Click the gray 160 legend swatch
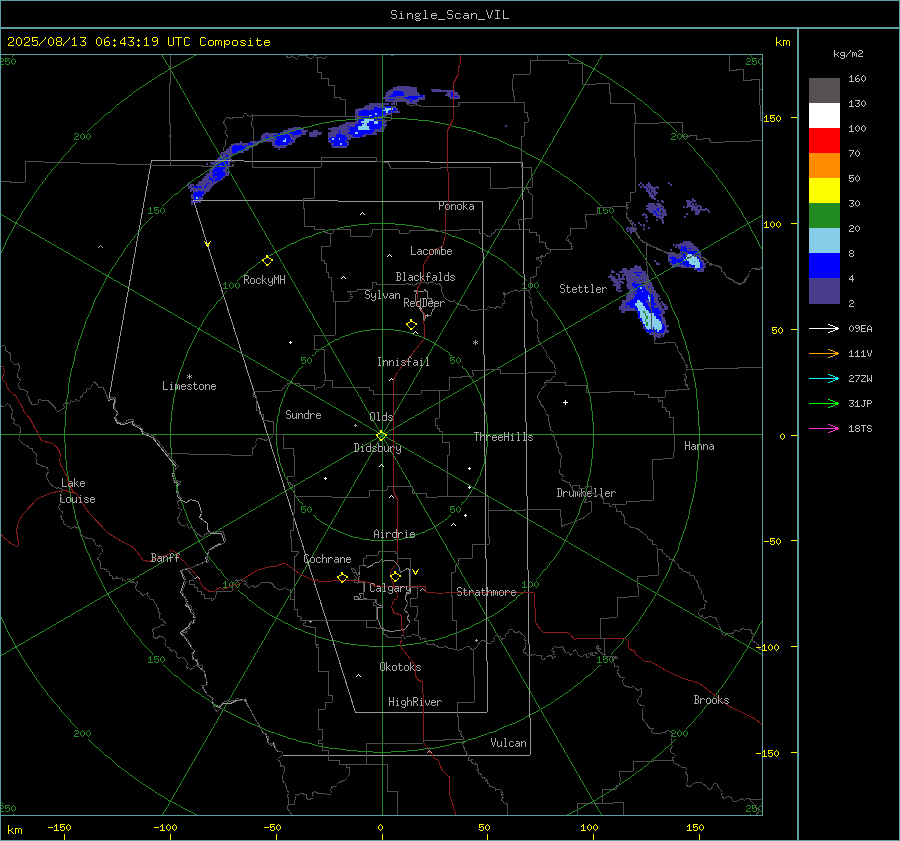Image resolution: width=900 pixels, height=841 pixels. click(x=824, y=91)
